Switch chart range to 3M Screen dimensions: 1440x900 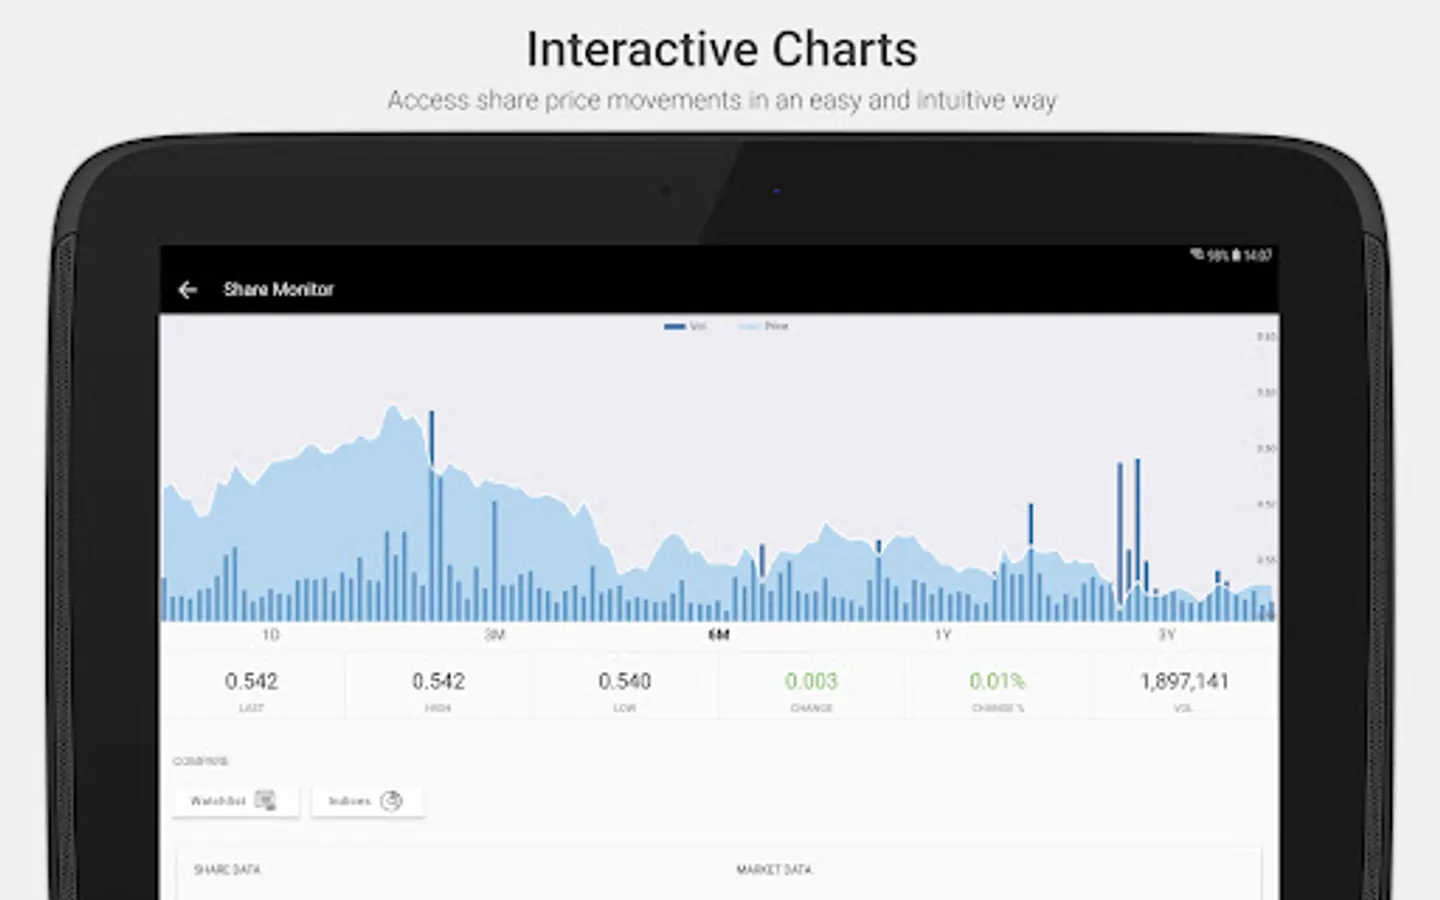[x=494, y=635]
